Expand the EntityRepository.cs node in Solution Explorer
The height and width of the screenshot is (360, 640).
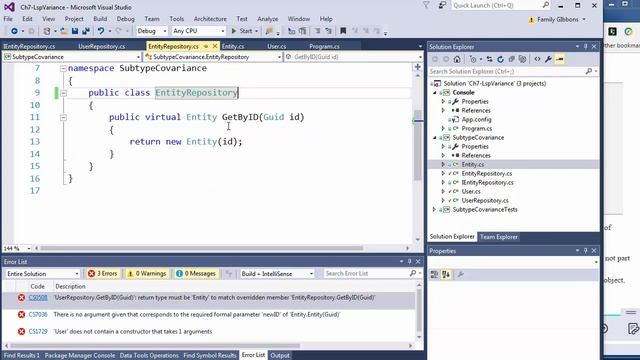tap(443, 173)
